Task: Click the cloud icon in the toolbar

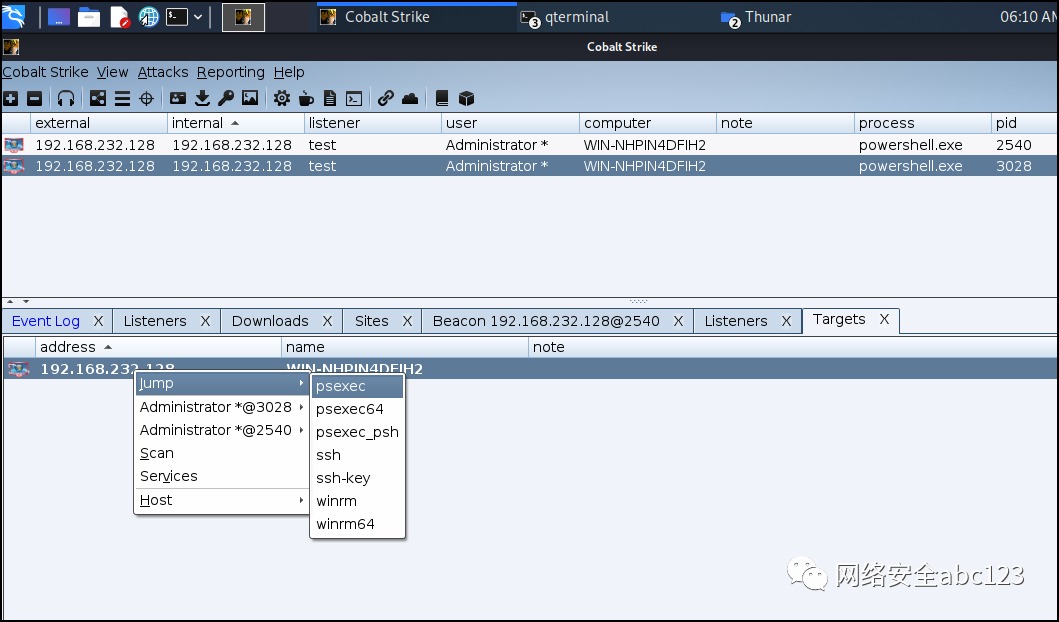Action: click(410, 98)
